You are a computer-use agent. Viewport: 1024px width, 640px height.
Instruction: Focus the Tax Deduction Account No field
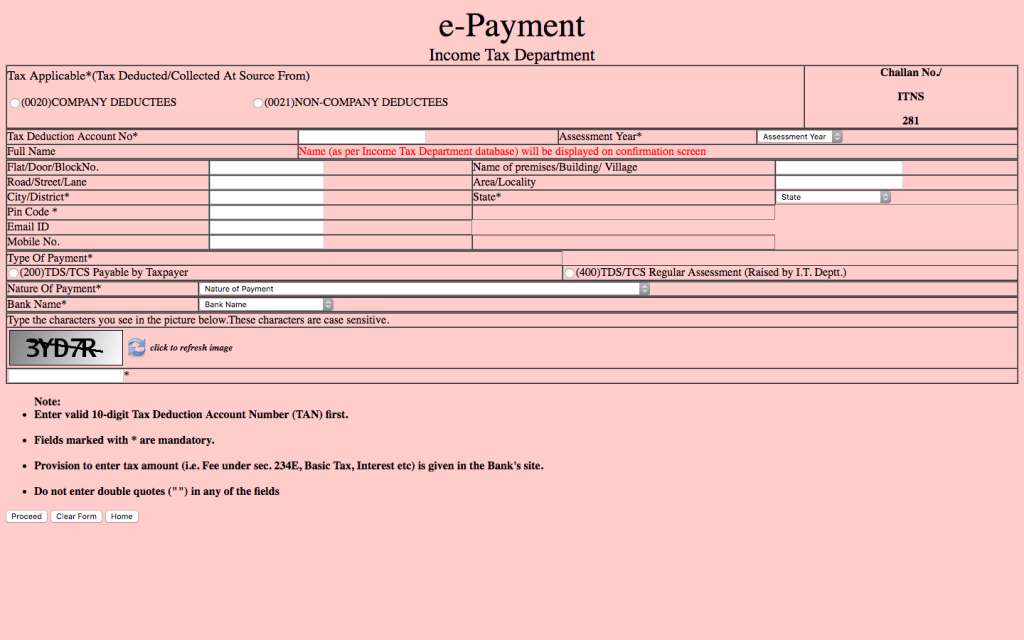pos(361,137)
